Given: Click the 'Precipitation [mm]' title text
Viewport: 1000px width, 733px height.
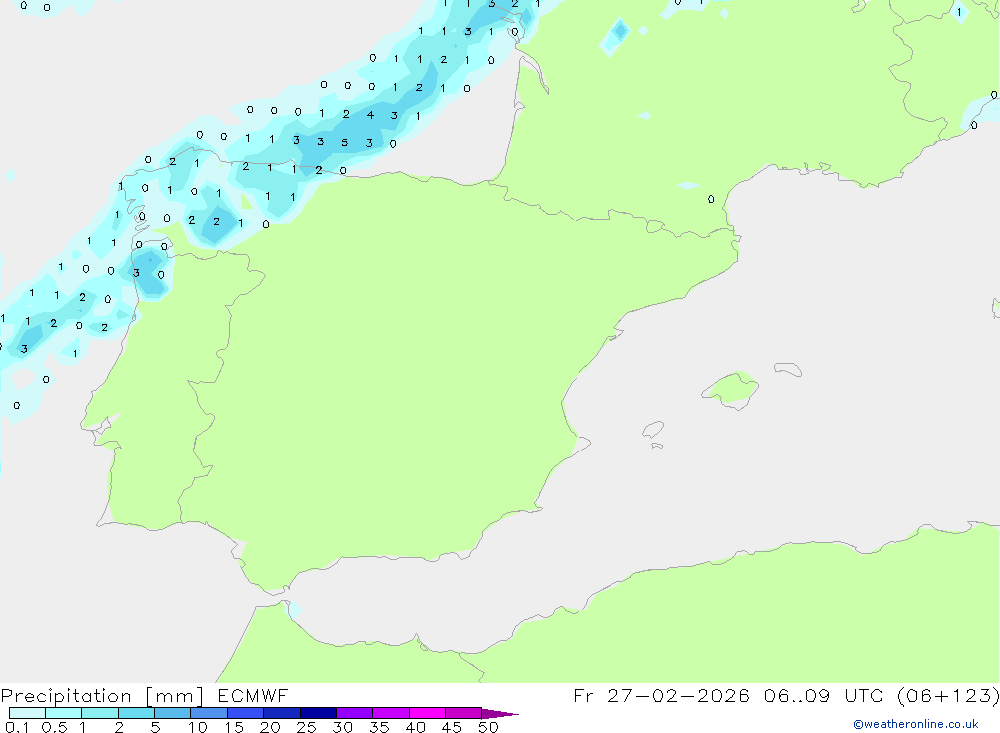Looking at the screenshot, I should click(102, 696).
